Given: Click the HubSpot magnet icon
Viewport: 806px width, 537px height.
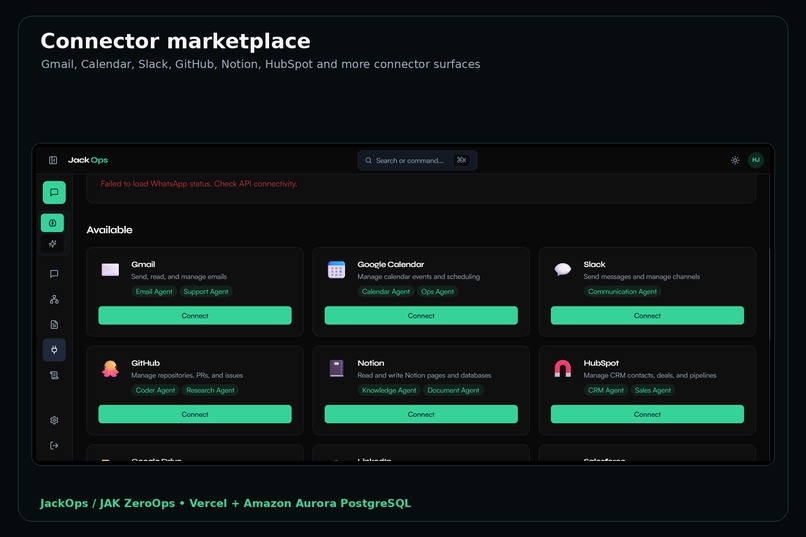Looking at the screenshot, I should [562, 368].
